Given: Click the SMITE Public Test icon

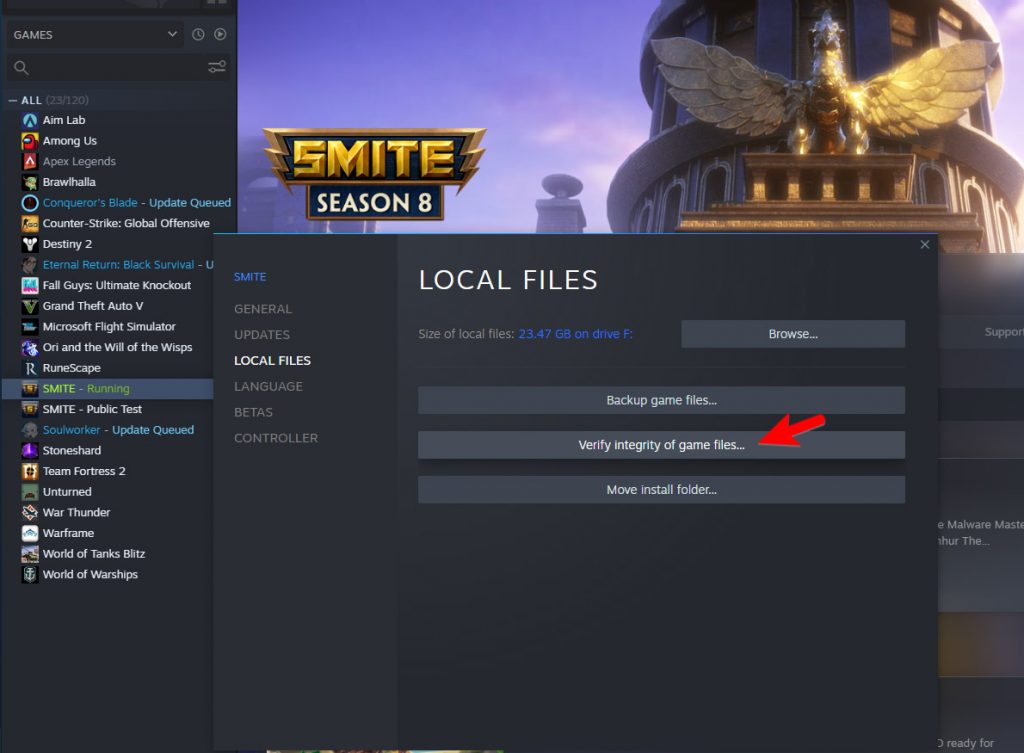Looking at the screenshot, I should (29, 409).
